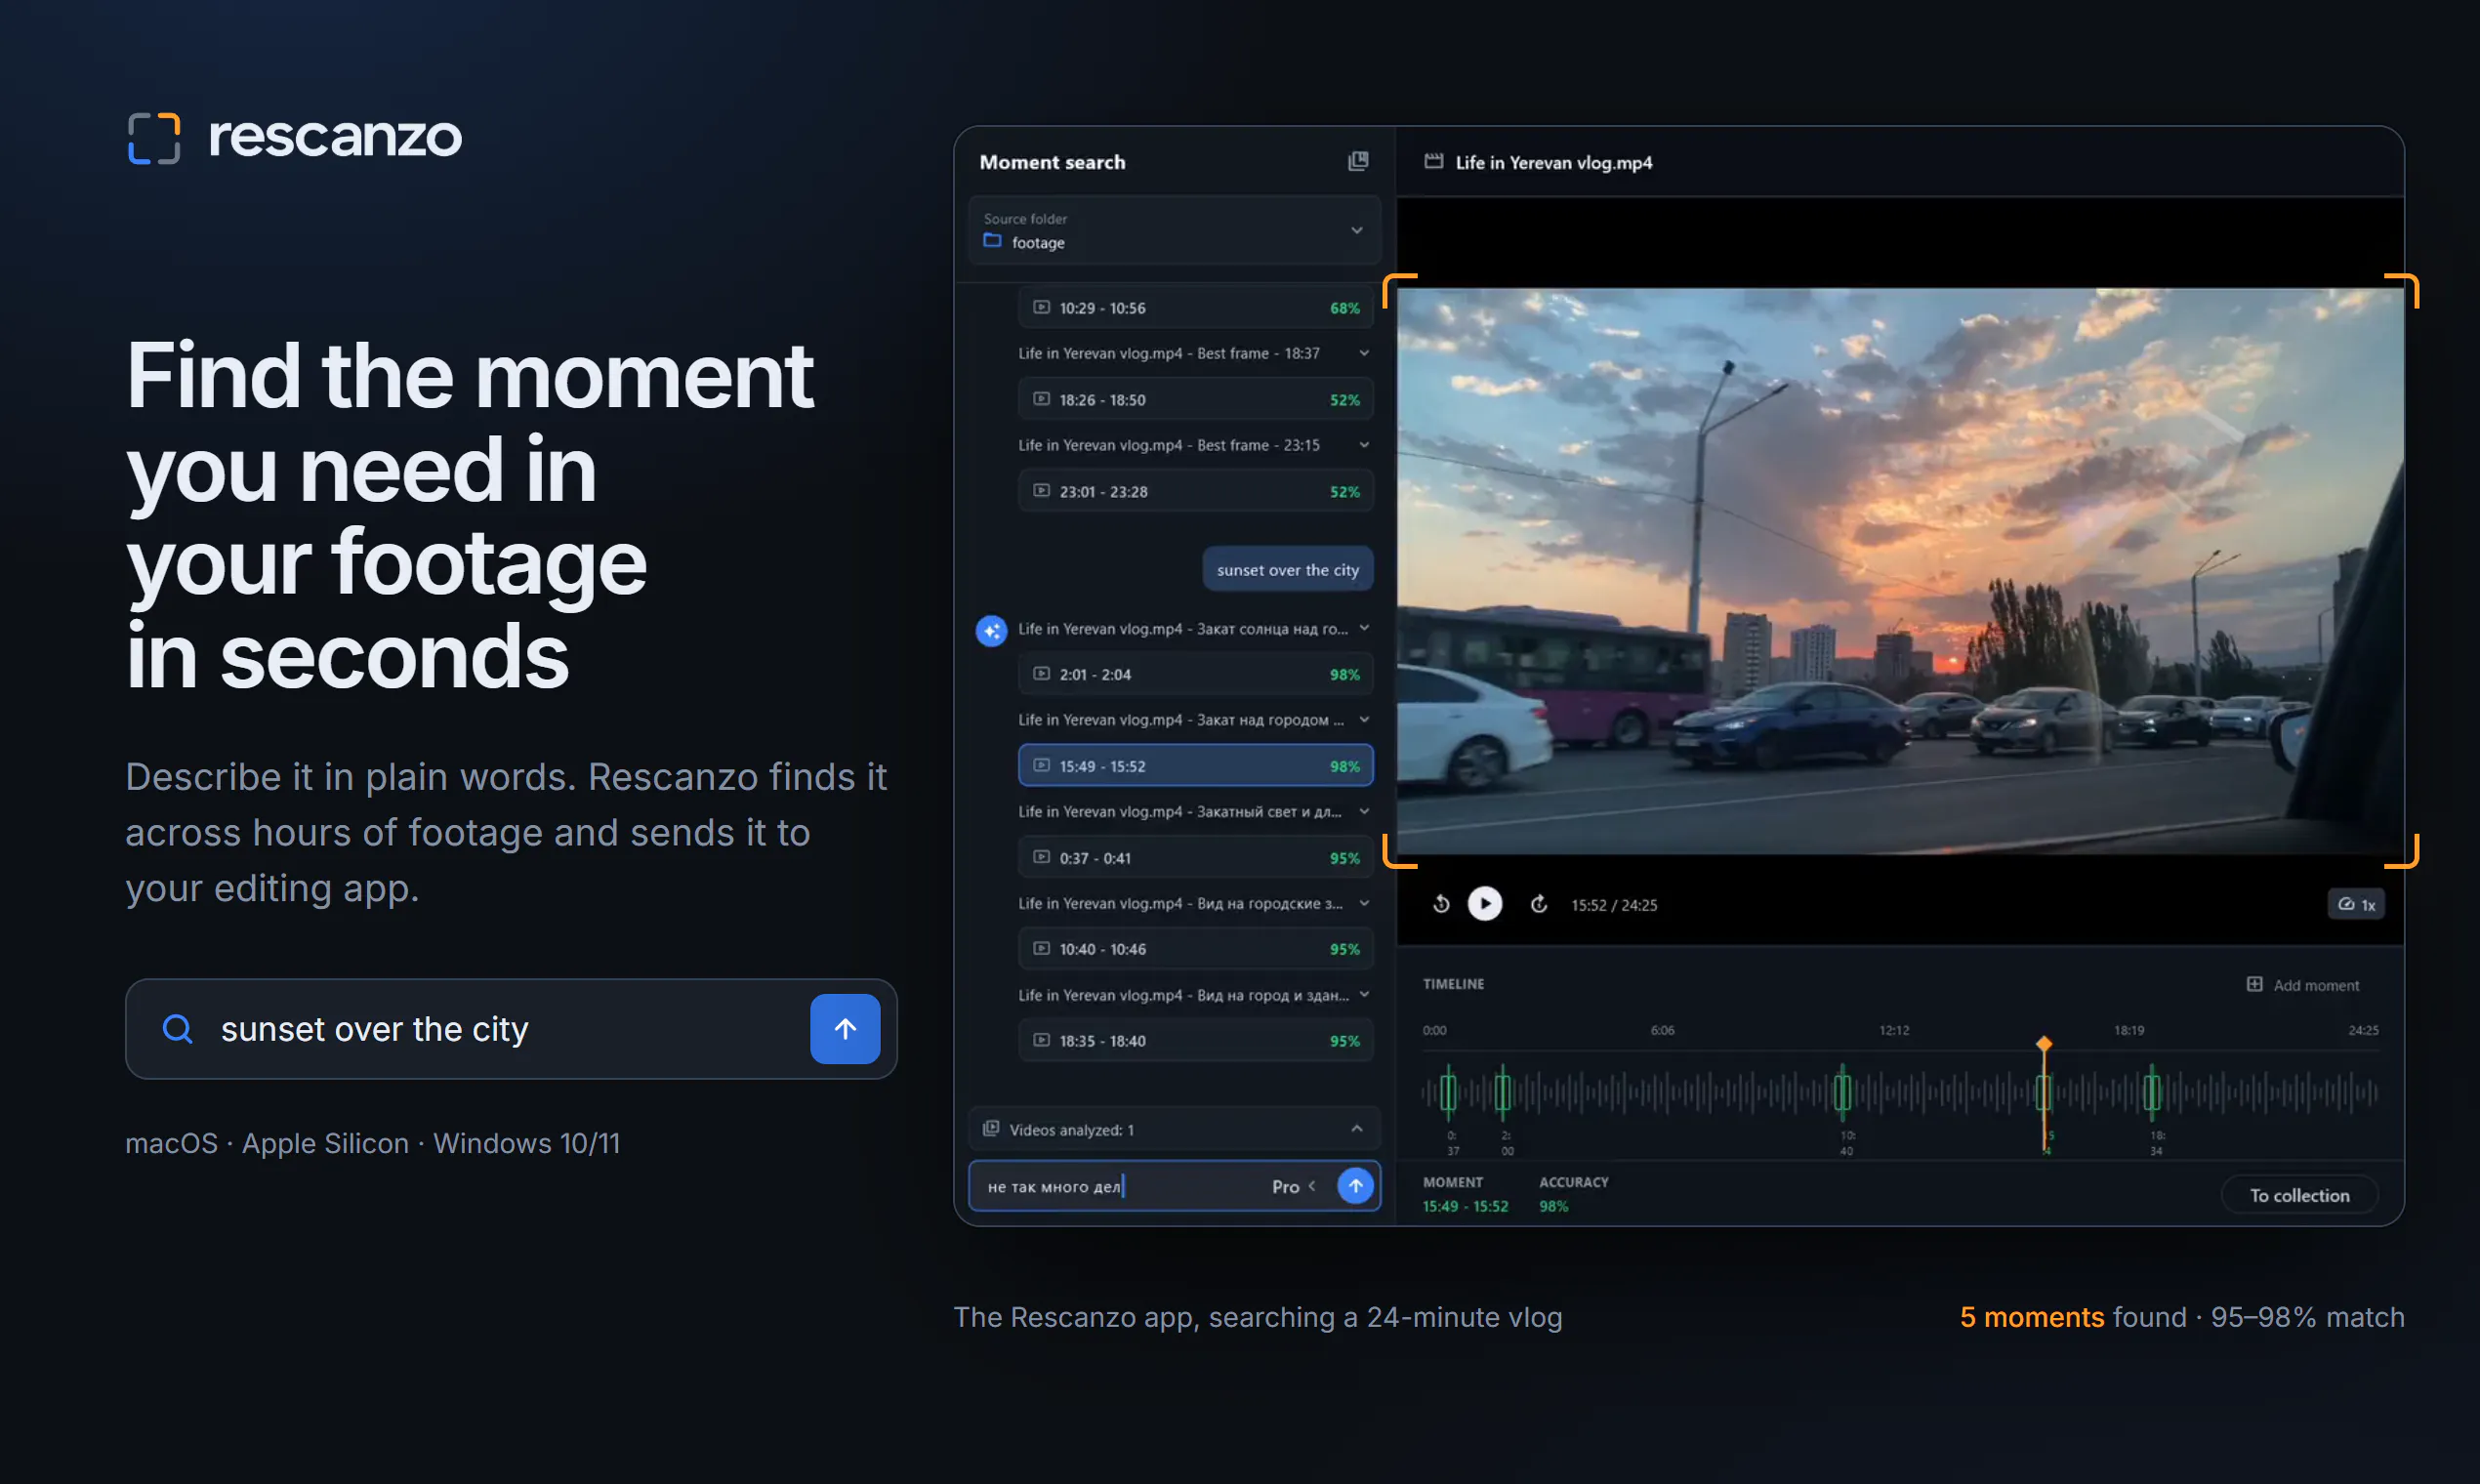The width and height of the screenshot is (2480, 1484).
Task: Click the green moment marker at 10:40 on timeline
Action: tap(1843, 1092)
